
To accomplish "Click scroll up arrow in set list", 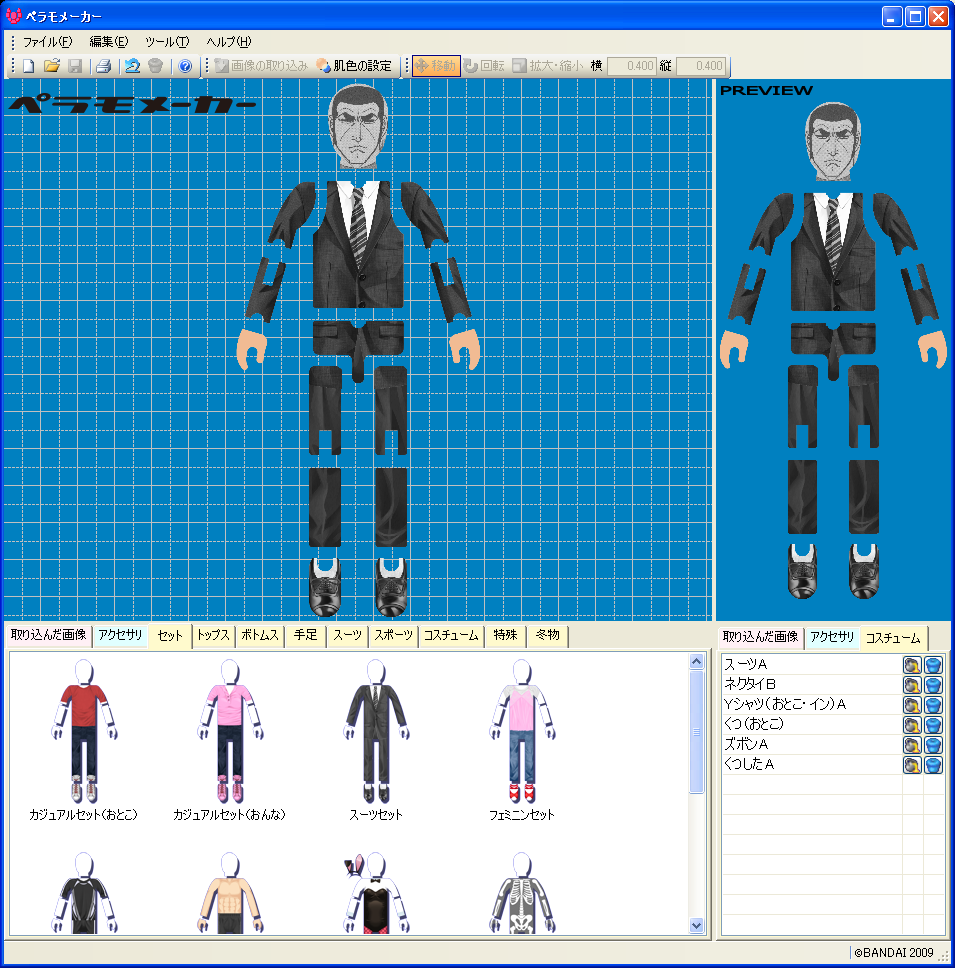I will 696,662.
